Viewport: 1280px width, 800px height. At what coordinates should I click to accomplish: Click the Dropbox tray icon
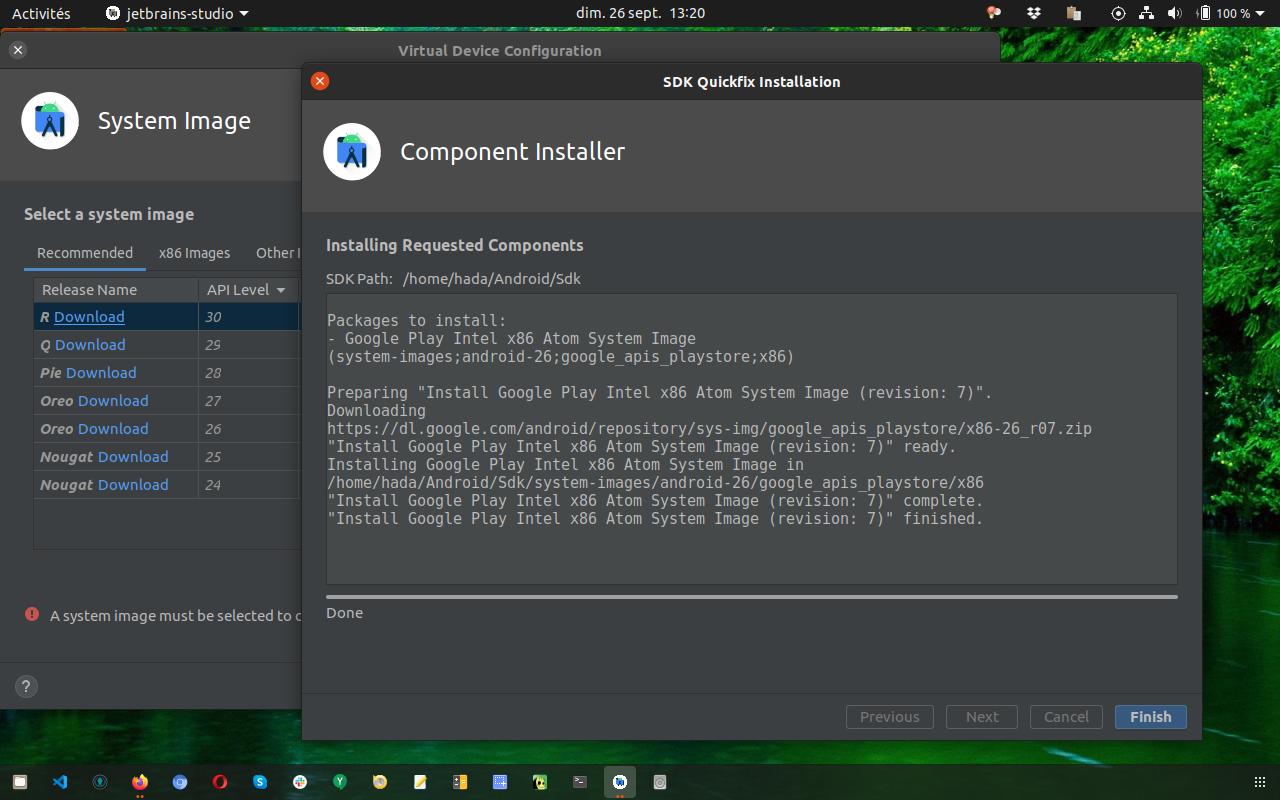click(1034, 13)
